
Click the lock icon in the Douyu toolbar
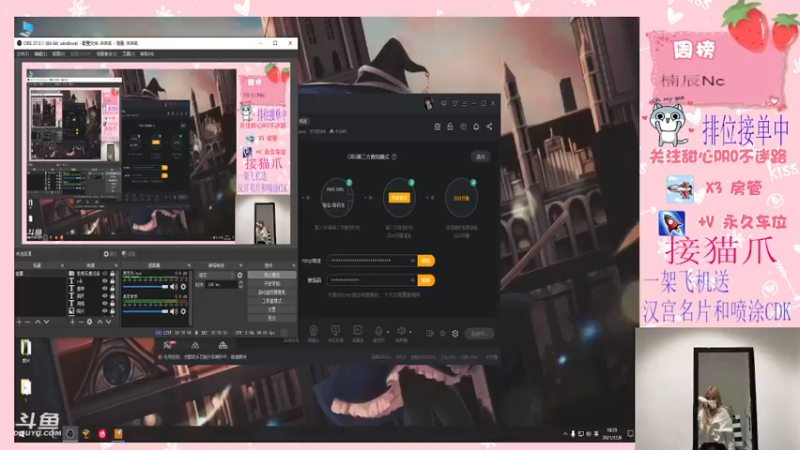click(x=450, y=127)
